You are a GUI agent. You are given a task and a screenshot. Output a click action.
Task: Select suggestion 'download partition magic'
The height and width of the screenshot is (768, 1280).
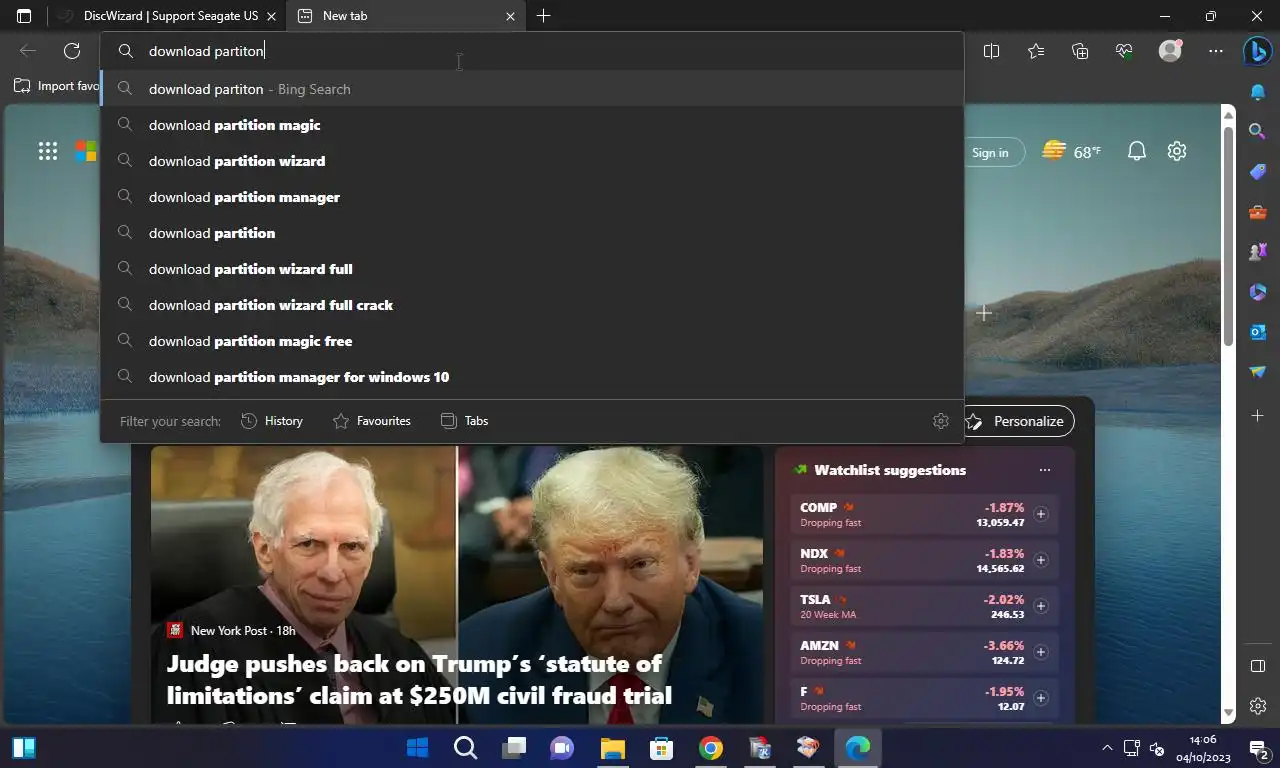click(x=532, y=125)
